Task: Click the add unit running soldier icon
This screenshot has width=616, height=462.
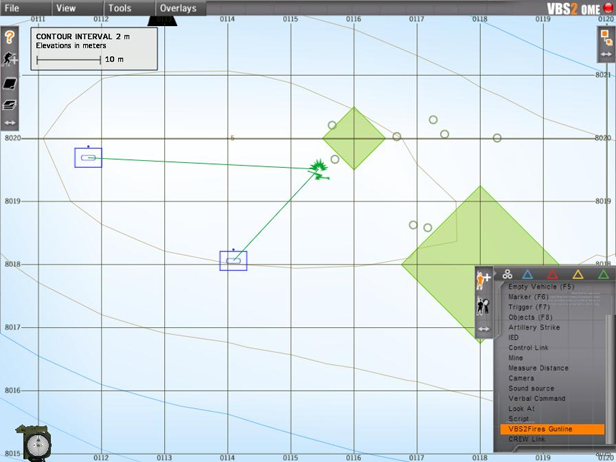Action: [10, 59]
